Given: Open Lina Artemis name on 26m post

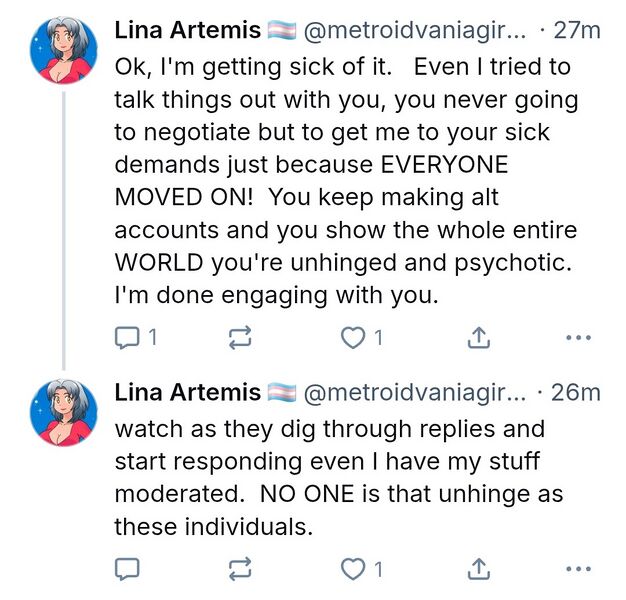Looking at the screenshot, I should coord(188,392).
